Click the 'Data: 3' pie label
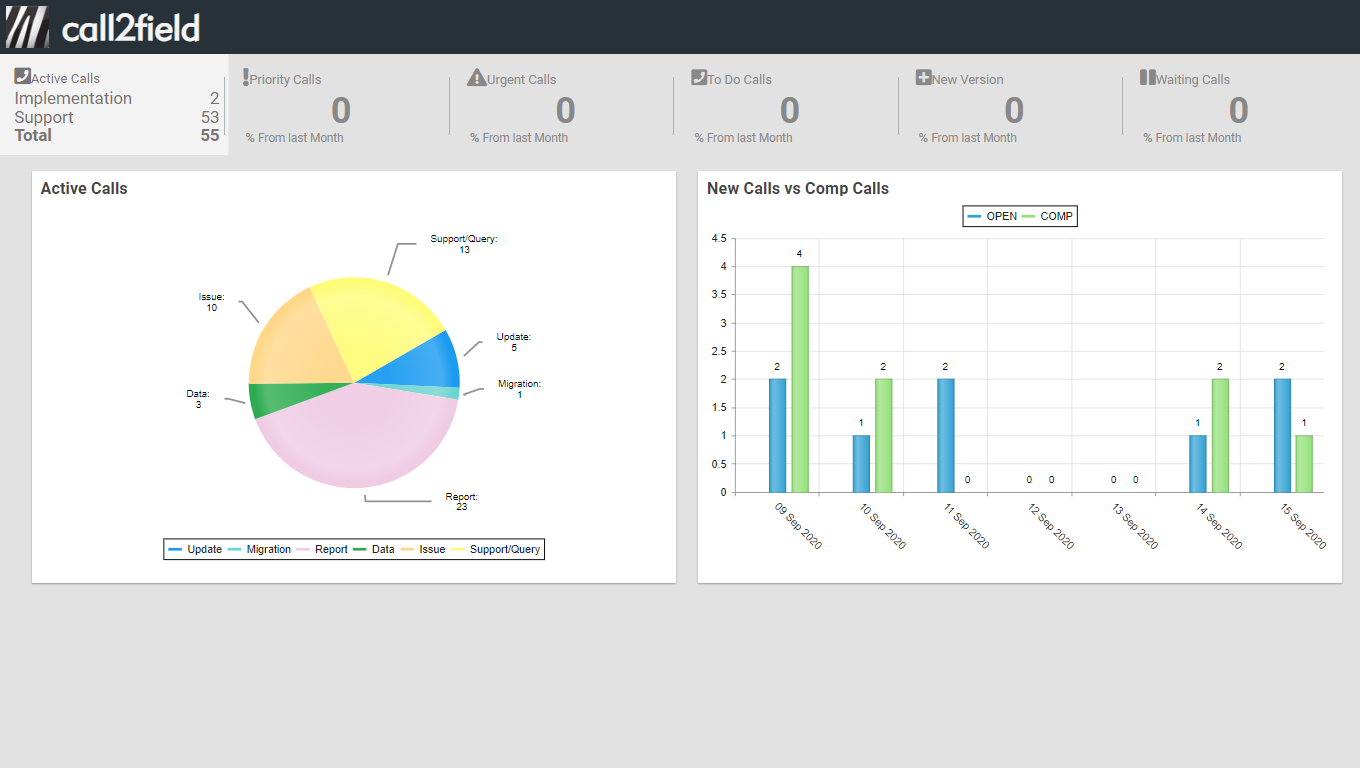The image size is (1360, 768). 198,399
